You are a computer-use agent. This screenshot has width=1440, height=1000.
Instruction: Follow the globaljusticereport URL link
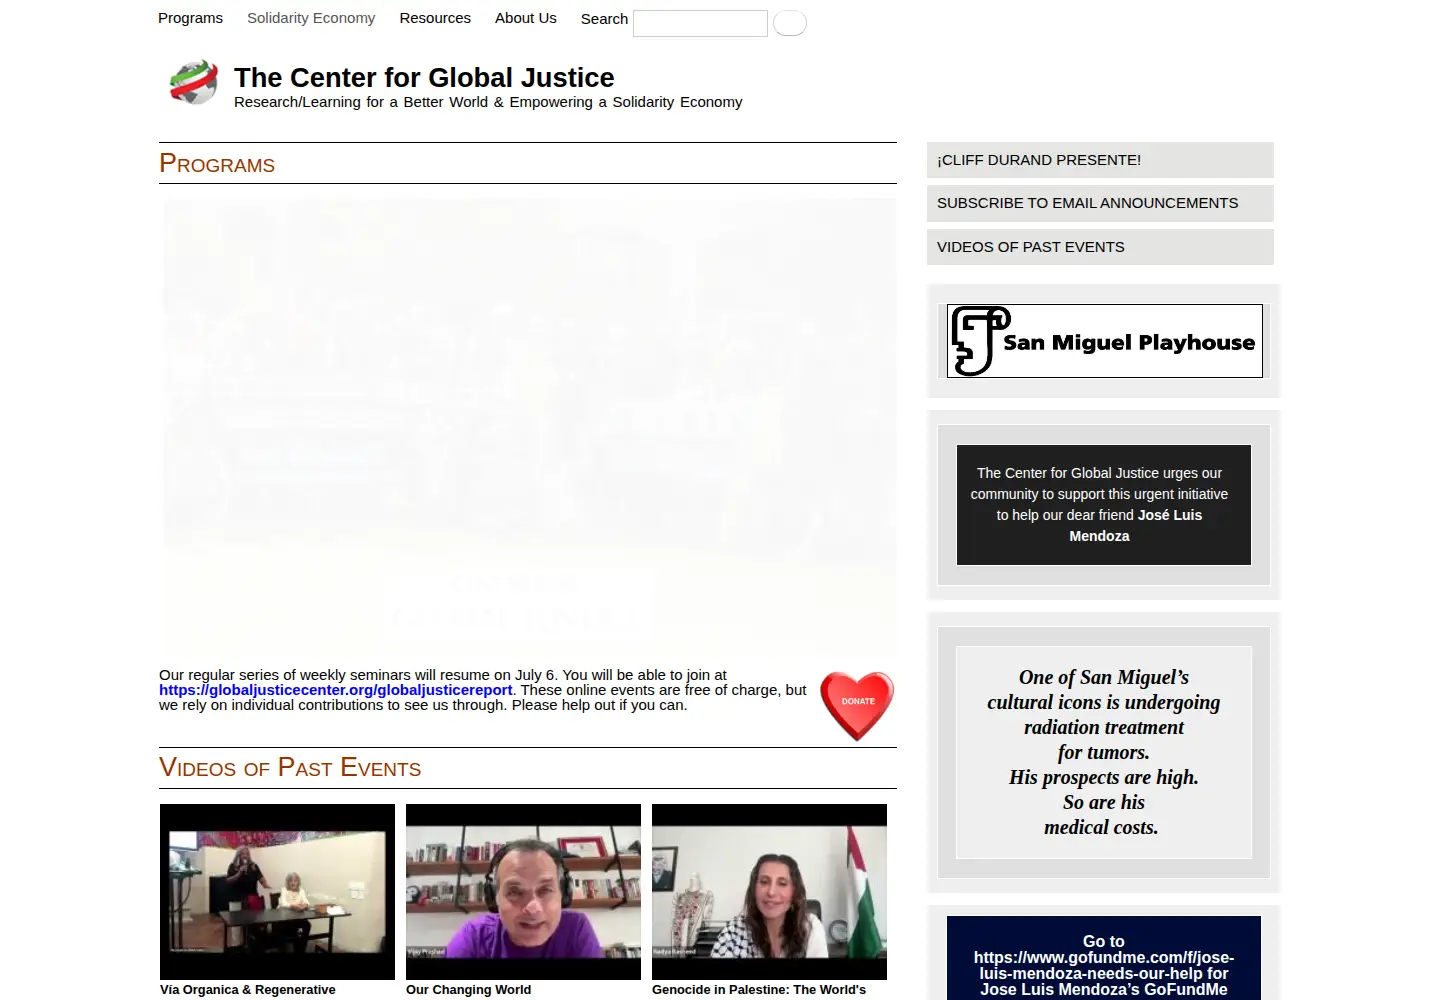click(x=336, y=690)
